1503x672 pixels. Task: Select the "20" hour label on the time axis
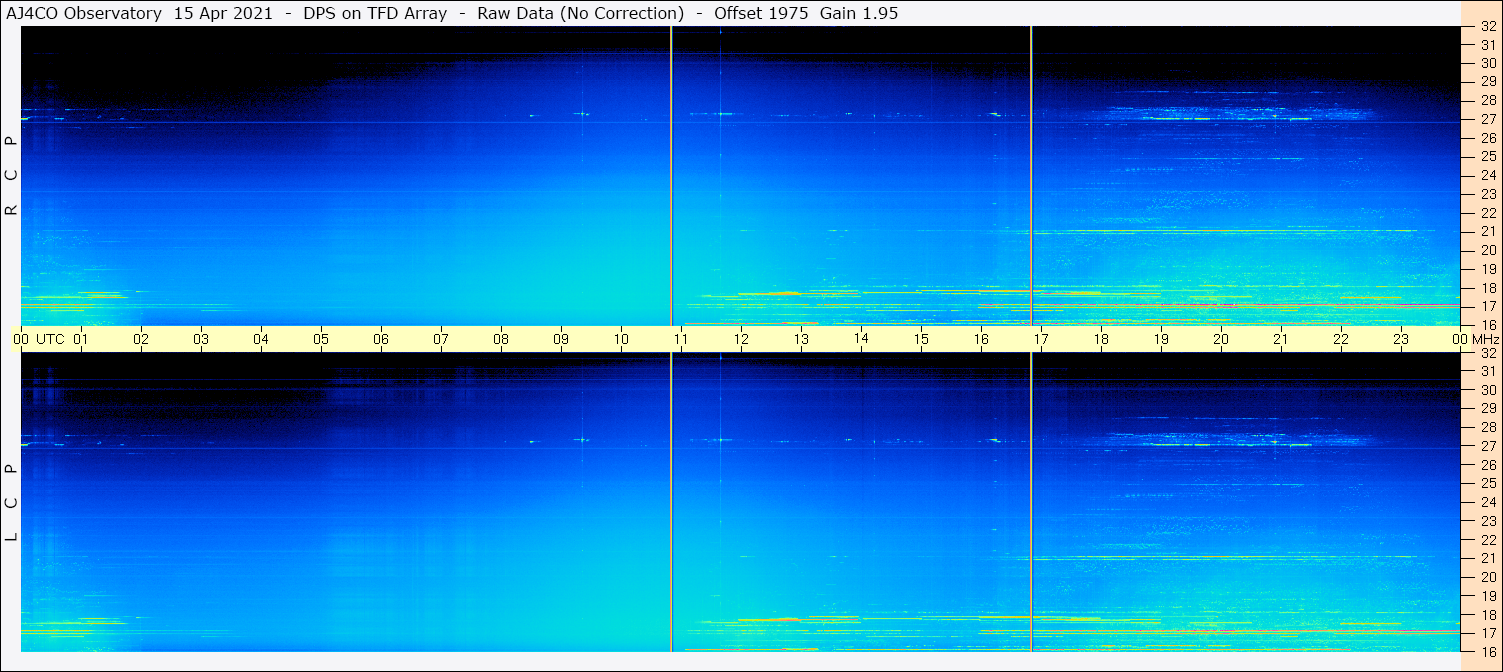(1221, 339)
